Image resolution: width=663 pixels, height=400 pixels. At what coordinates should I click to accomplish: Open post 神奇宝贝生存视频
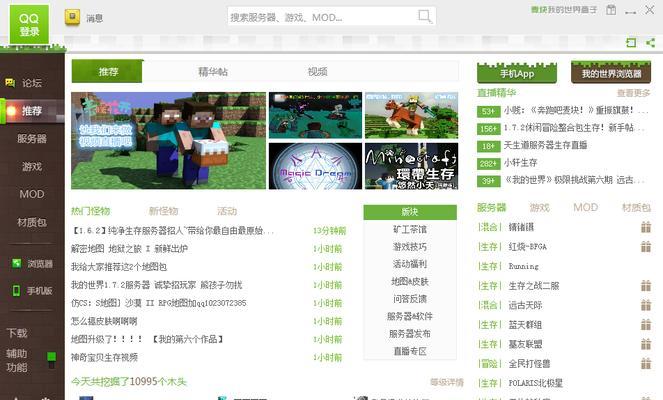coord(104,357)
